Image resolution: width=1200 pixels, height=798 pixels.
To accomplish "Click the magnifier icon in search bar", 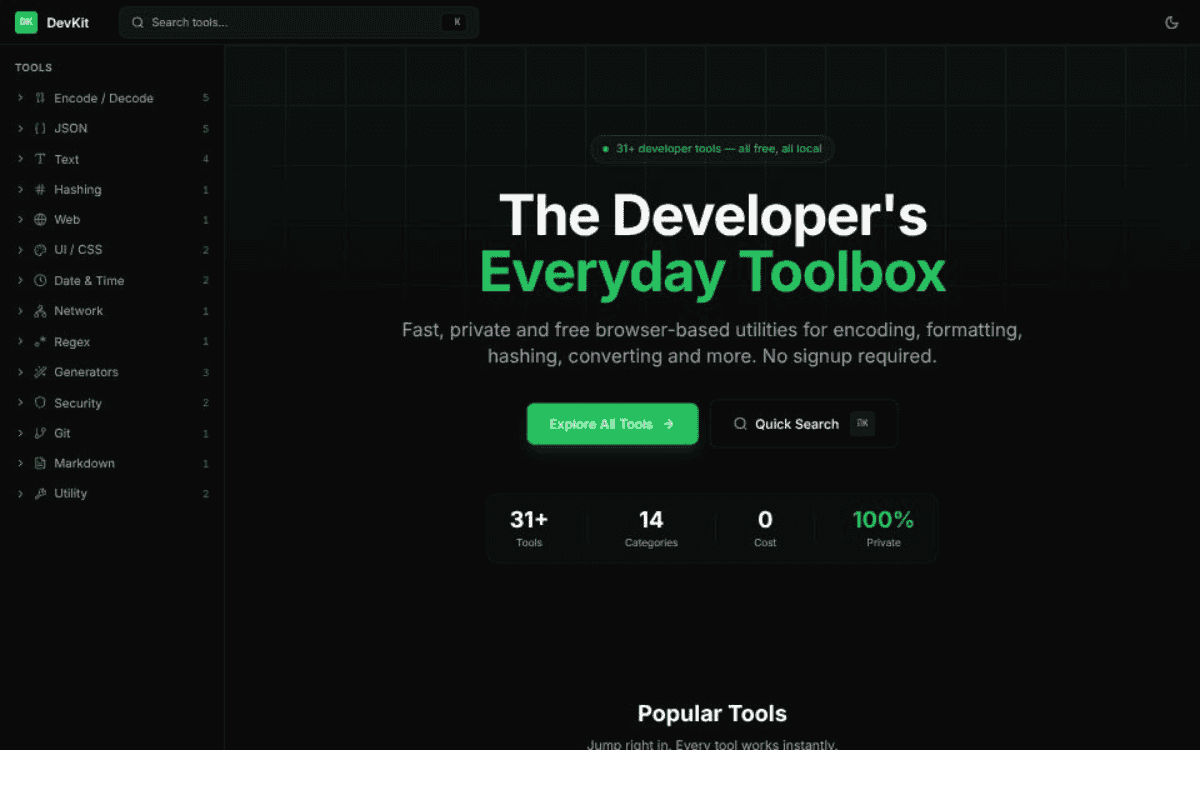I will click(138, 22).
